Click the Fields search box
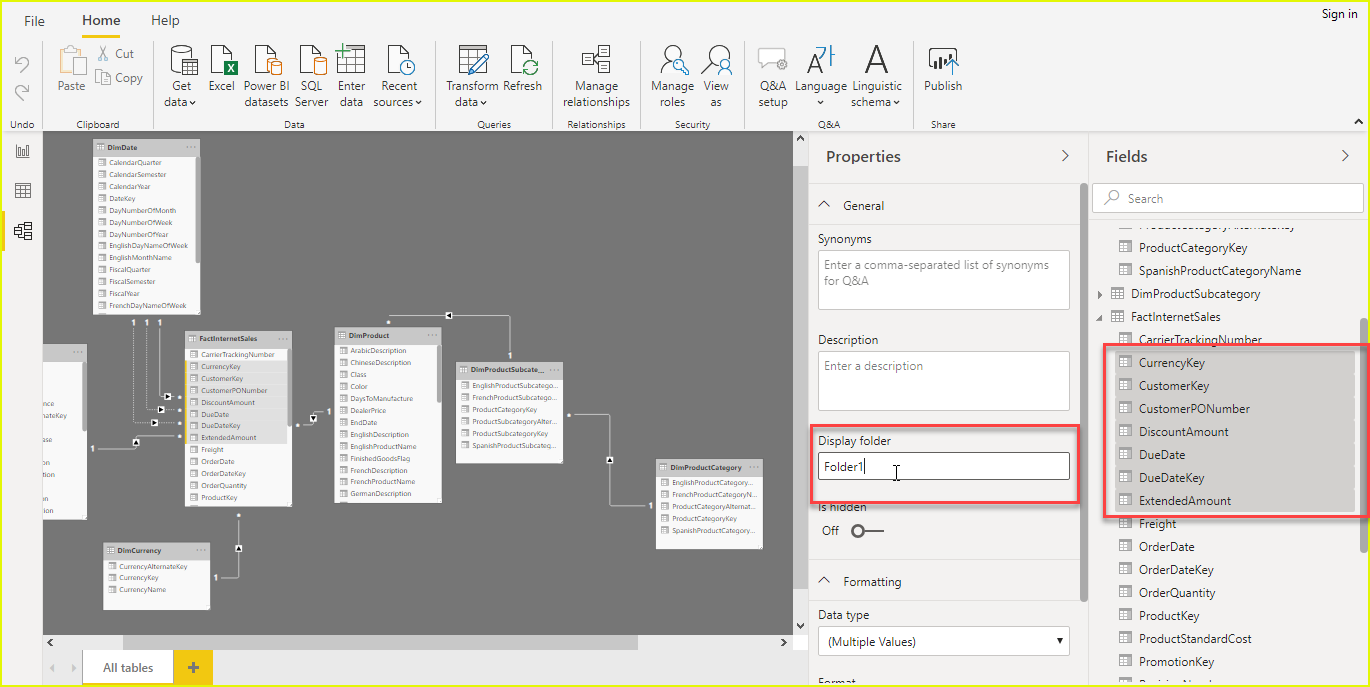This screenshot has height=687, width=1370. 1228,198
